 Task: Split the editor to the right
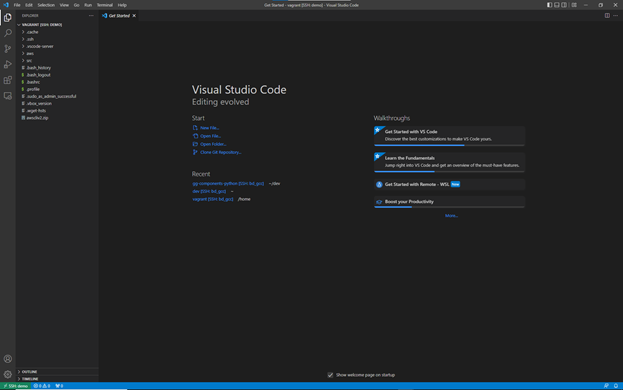click(x=607, y=15)
